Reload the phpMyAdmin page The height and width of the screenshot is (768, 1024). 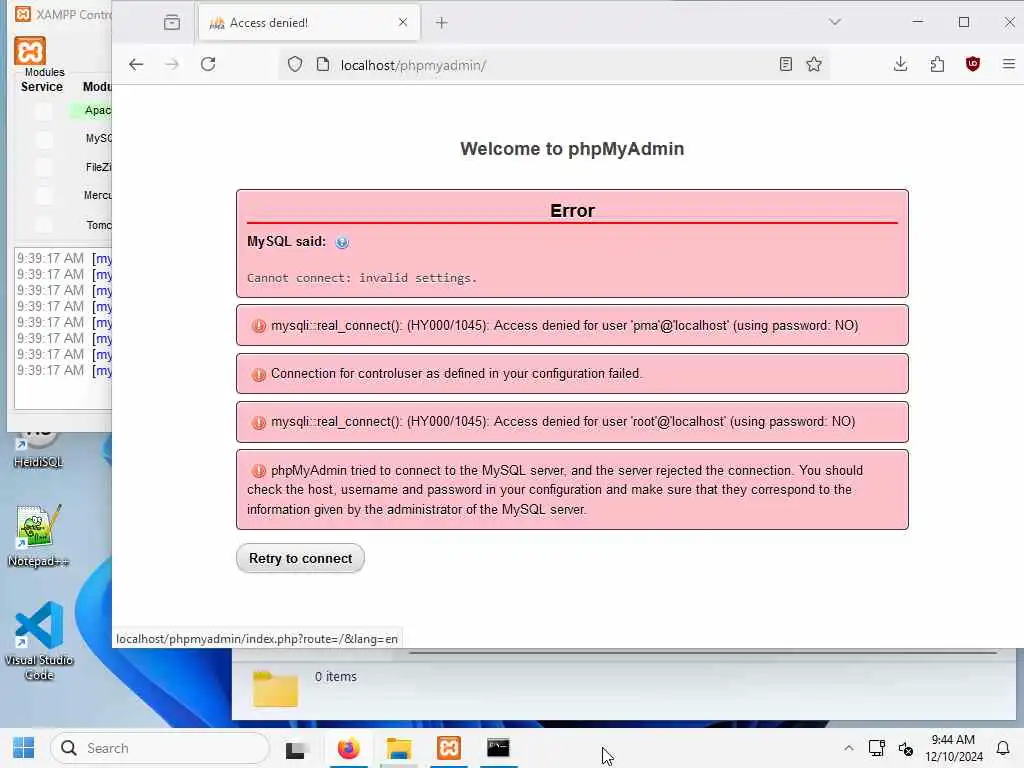208,64
